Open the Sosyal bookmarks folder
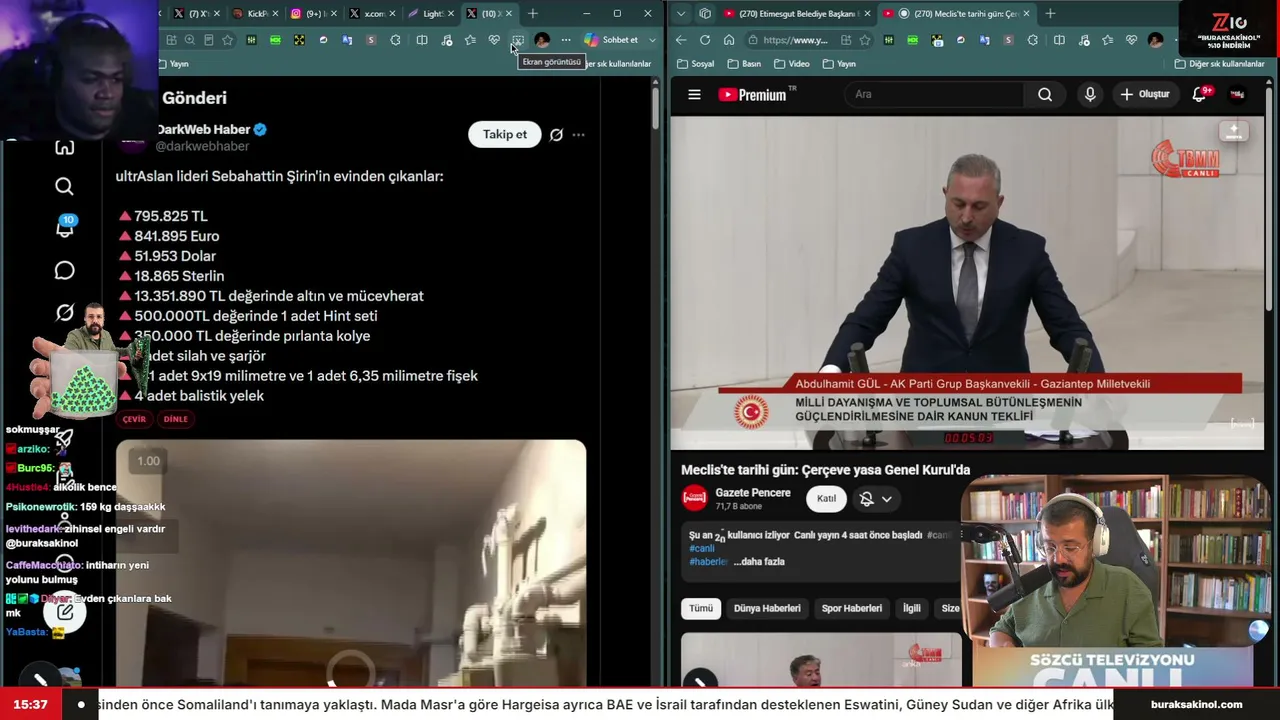The height and width of the screenshot is (720, 1280). pos(696,64)
